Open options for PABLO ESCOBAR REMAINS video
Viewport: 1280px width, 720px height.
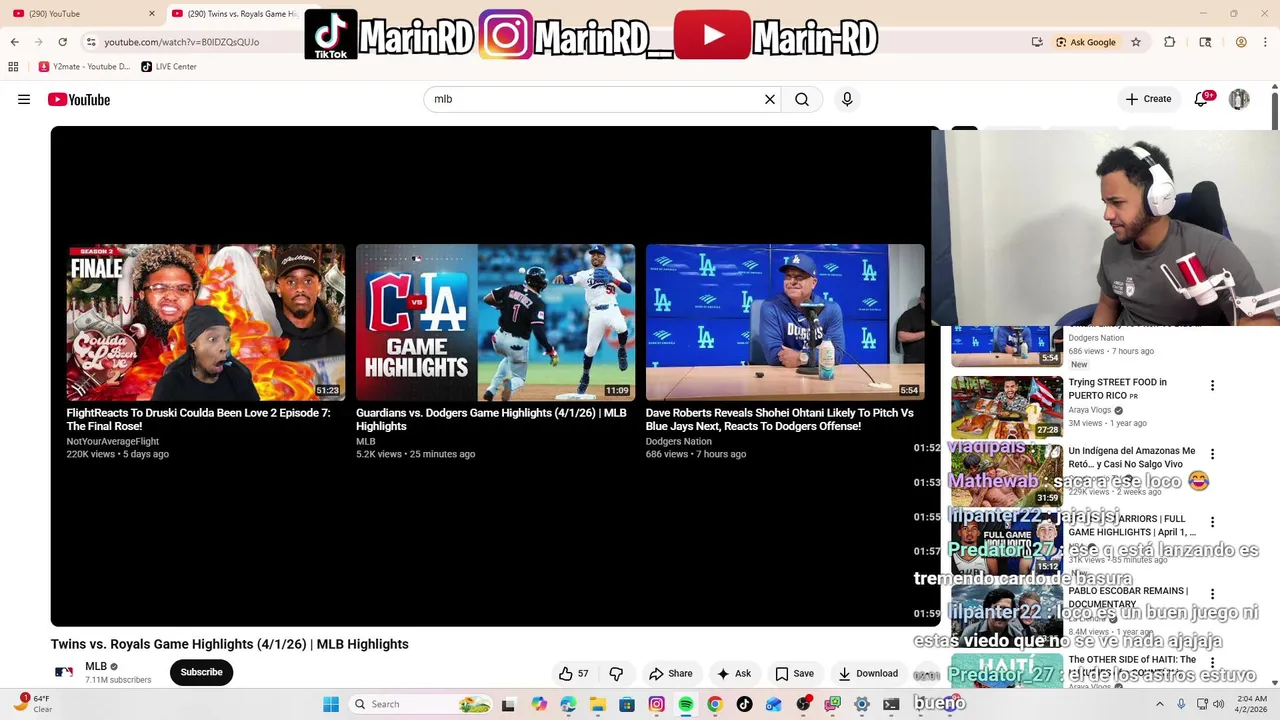pos(1212,594)
